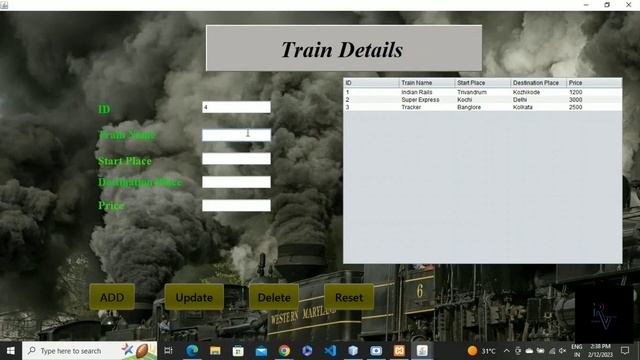Click the Java application taskbar icon

point(422,351)
